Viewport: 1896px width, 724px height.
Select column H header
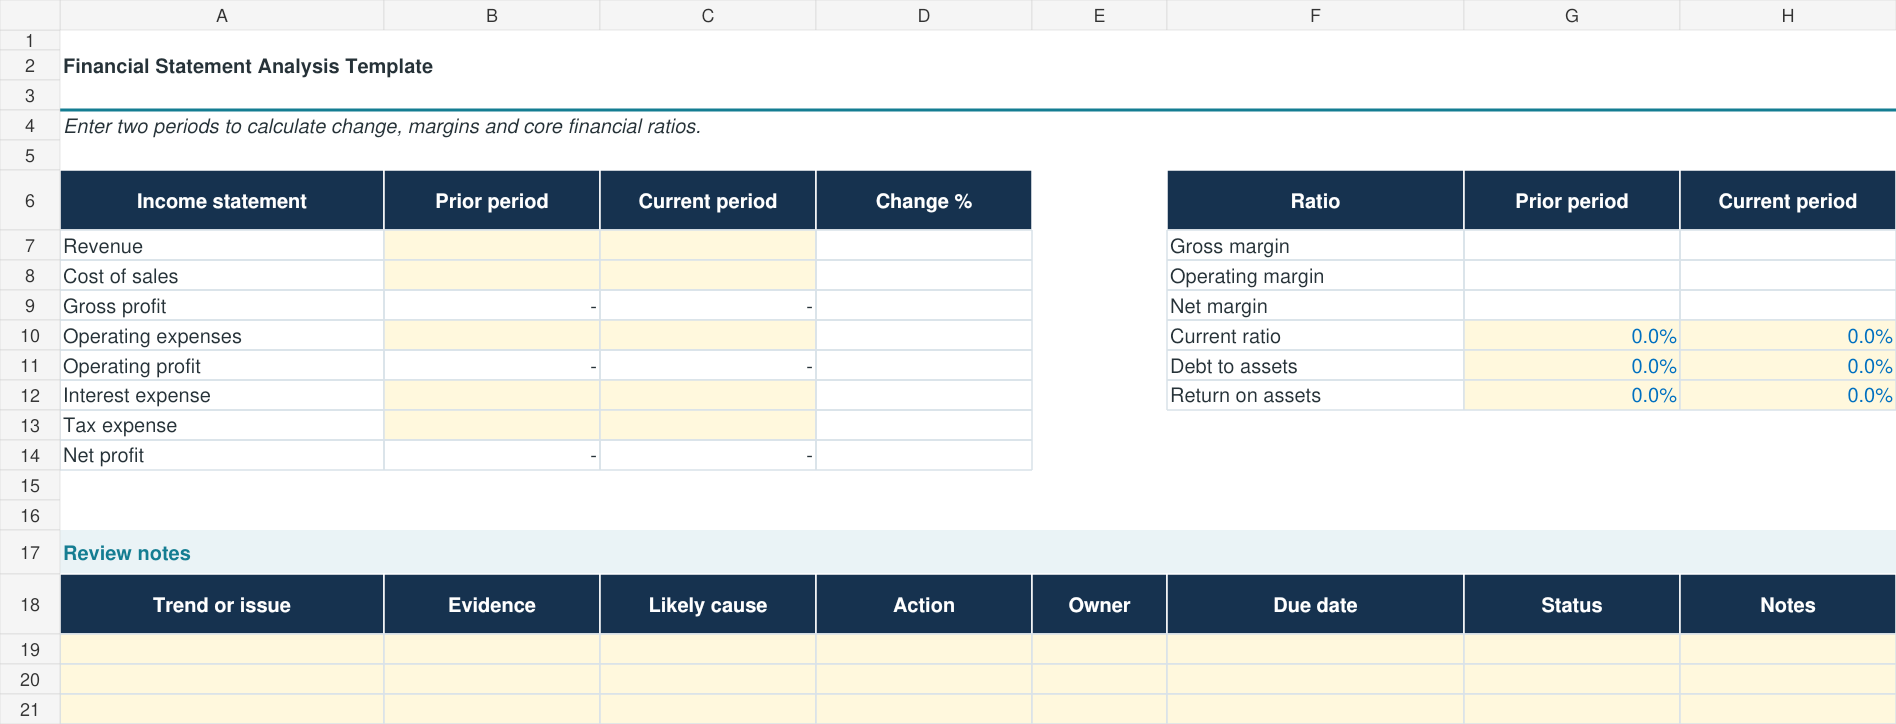(x=1788, y=15)
